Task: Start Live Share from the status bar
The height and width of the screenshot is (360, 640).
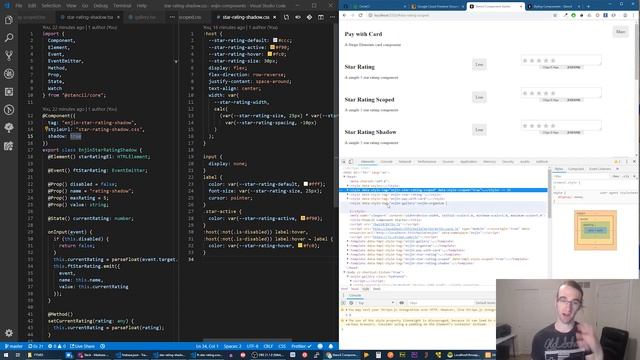Action: point(82,346)
